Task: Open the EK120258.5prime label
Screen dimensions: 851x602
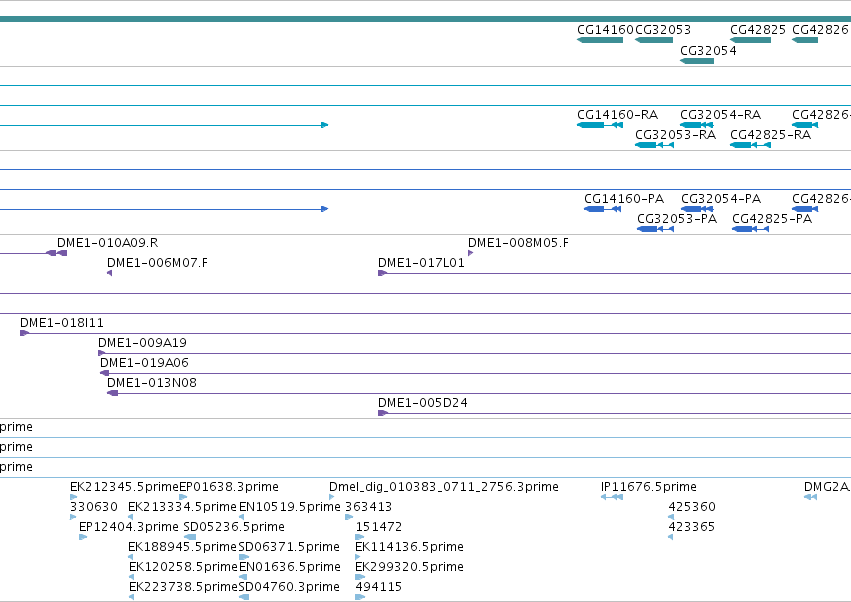Action: click(183, 567)
